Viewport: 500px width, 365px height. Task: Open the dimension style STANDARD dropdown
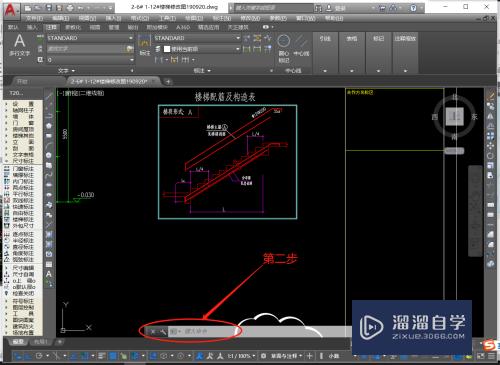pyautogui.click(x=197, y=38)
